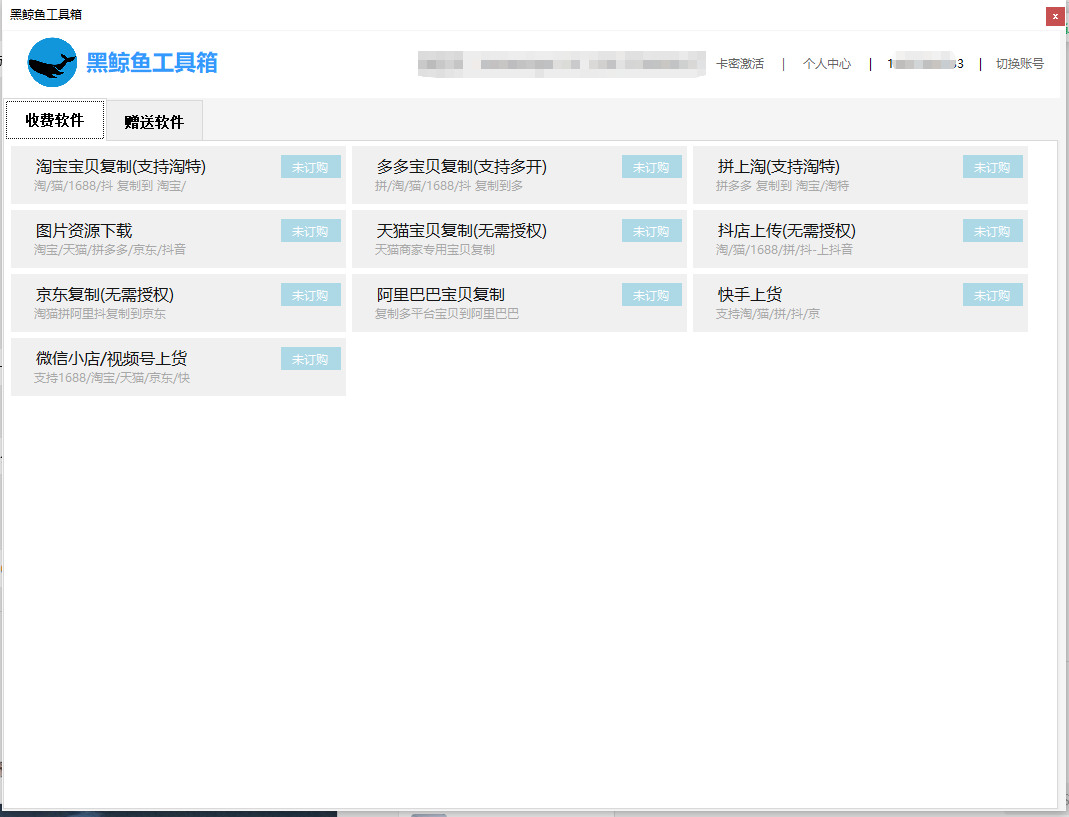1069x817 pixels.
Task: Click description 淘宝/天猫/拼多多/京东/抖音
Action: click(110, 250)
